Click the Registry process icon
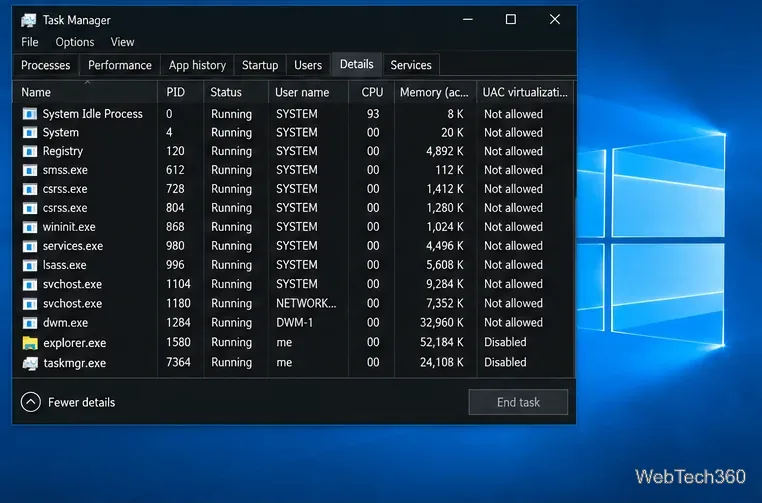Image resolution: width=762 pixels, height=503 pixels. click(x=30, y=151)
